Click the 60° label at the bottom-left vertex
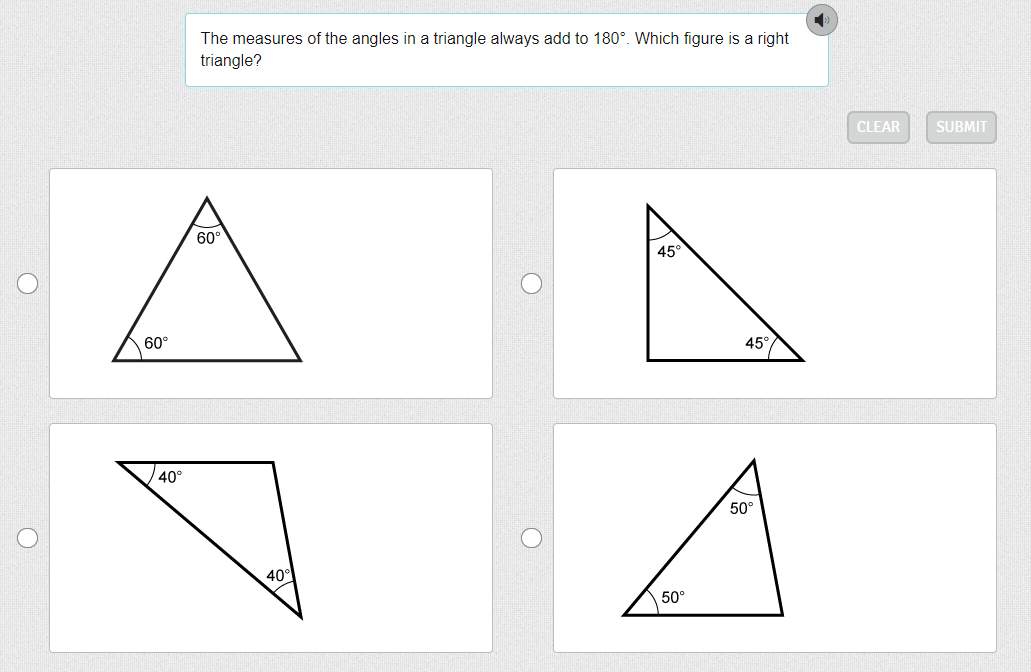1031x672 pixels. 156,344
